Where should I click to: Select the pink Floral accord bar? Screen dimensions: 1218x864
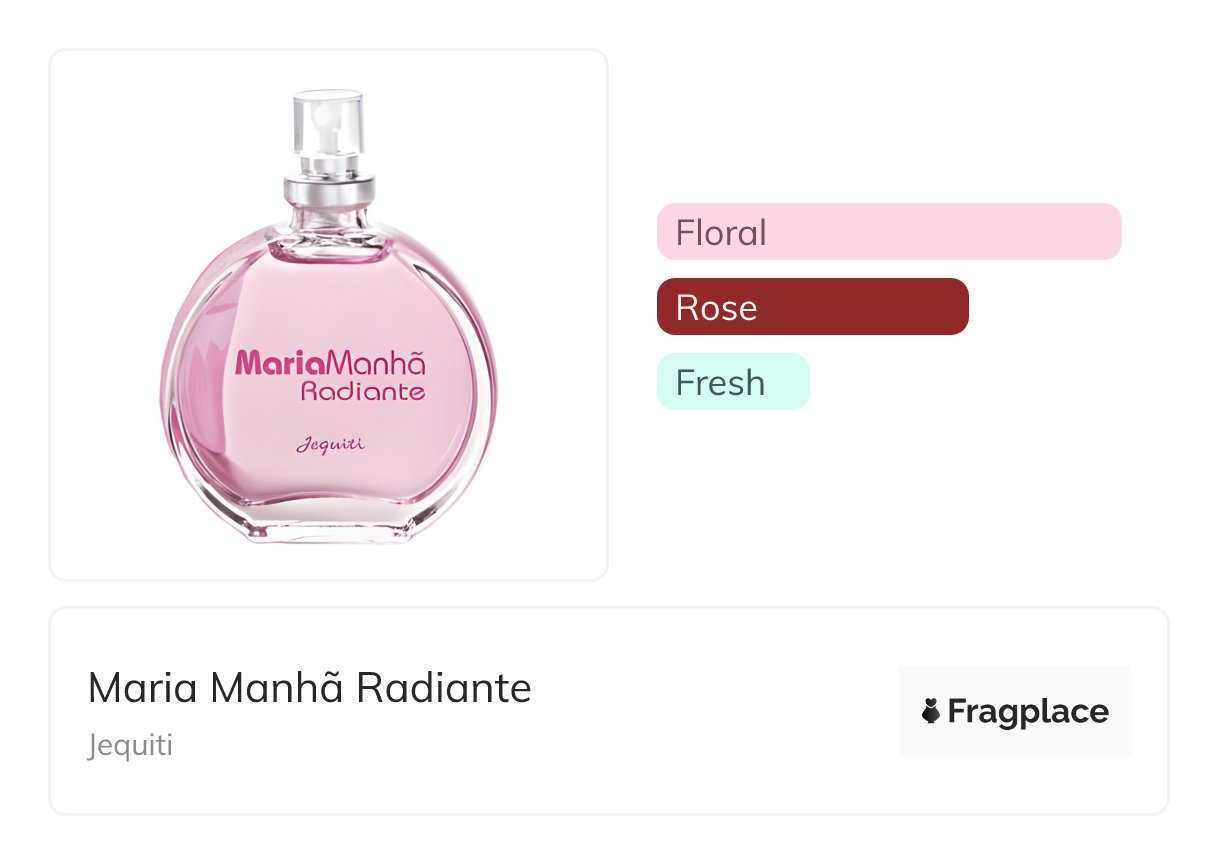888,232
